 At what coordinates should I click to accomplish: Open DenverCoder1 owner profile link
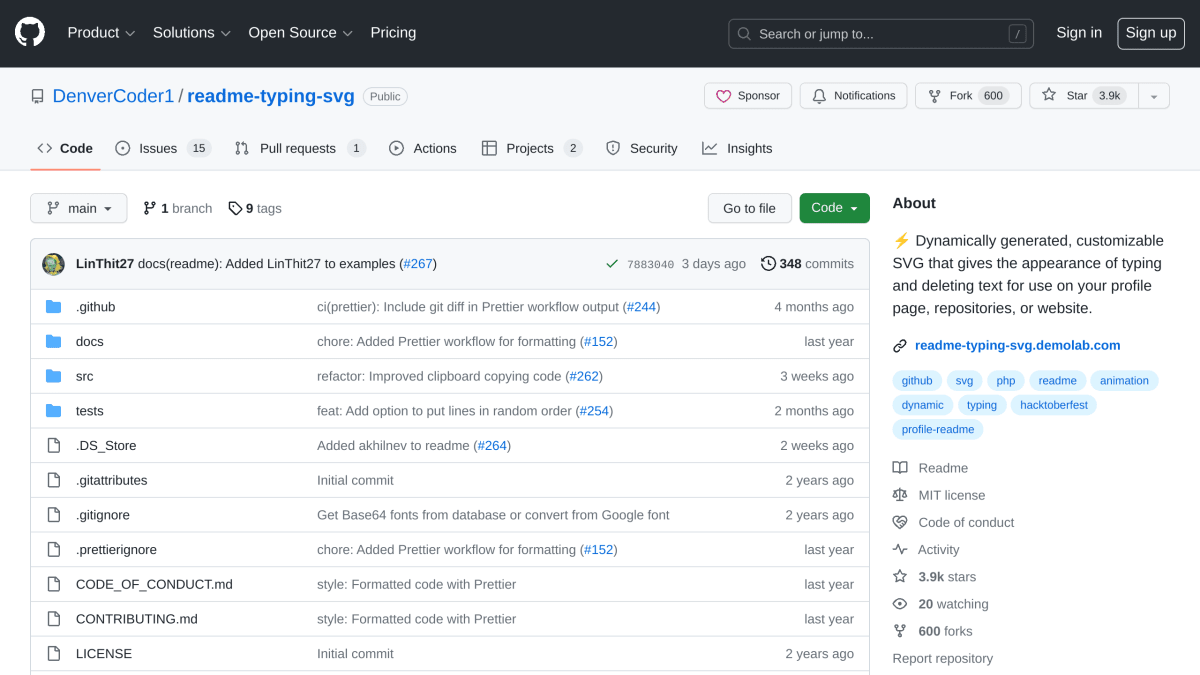coord(113,96)
